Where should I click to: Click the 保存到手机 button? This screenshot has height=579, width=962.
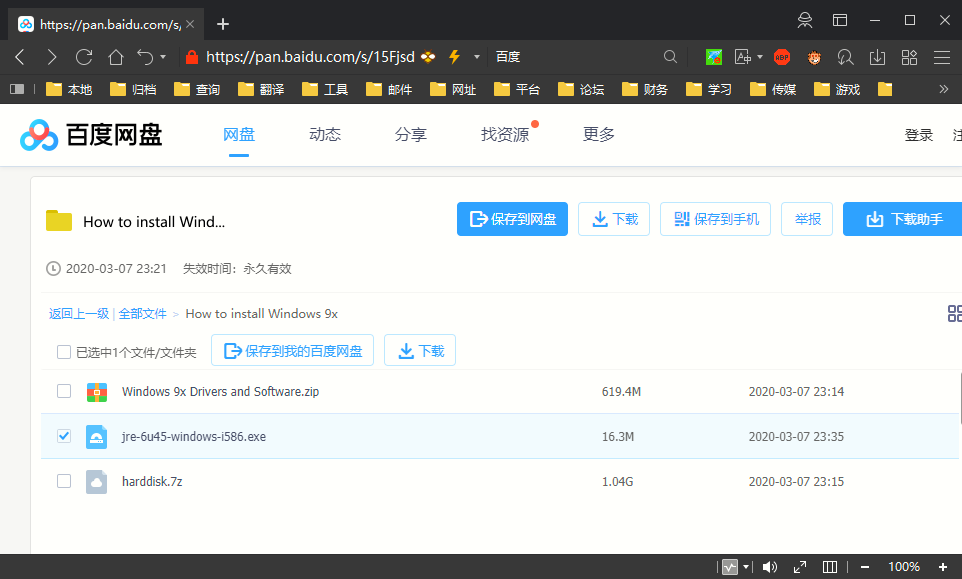tap(715, 219)
